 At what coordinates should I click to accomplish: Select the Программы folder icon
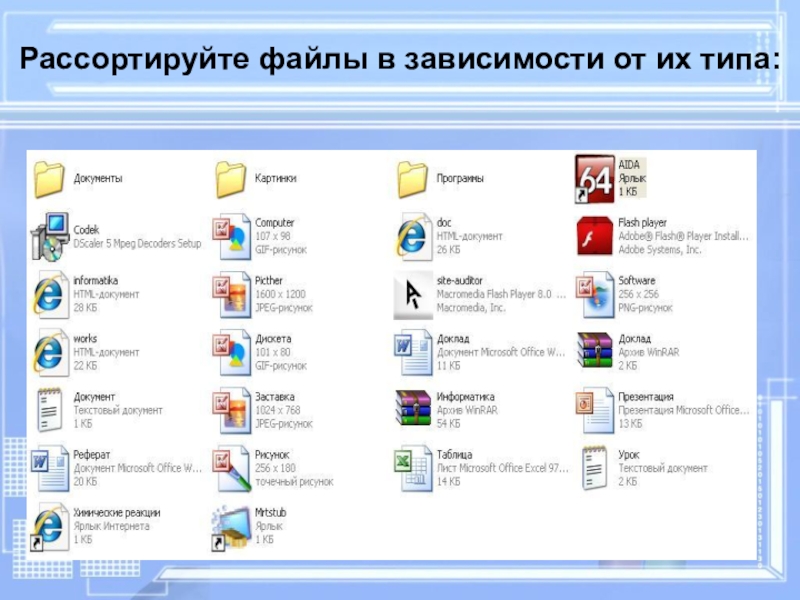click(412, 179)
